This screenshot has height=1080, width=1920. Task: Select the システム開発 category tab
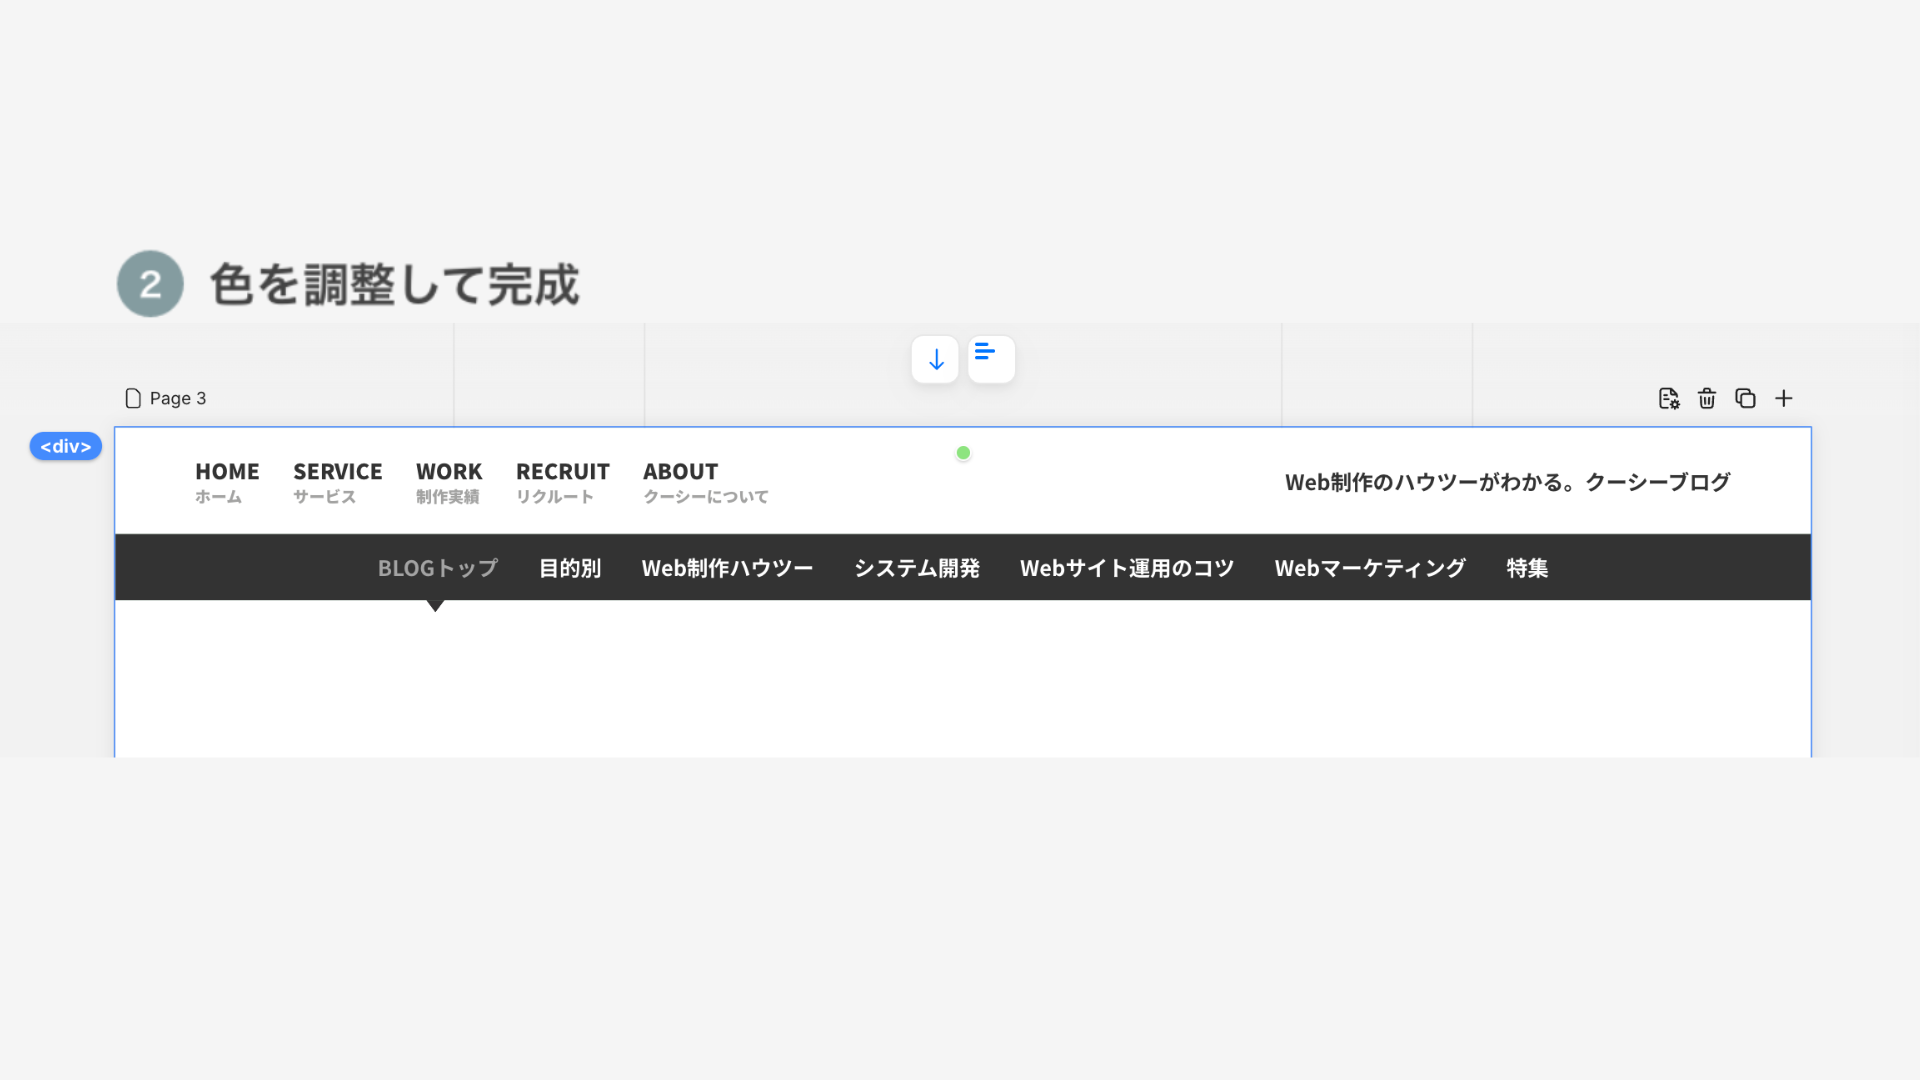(x=916, y=567)
